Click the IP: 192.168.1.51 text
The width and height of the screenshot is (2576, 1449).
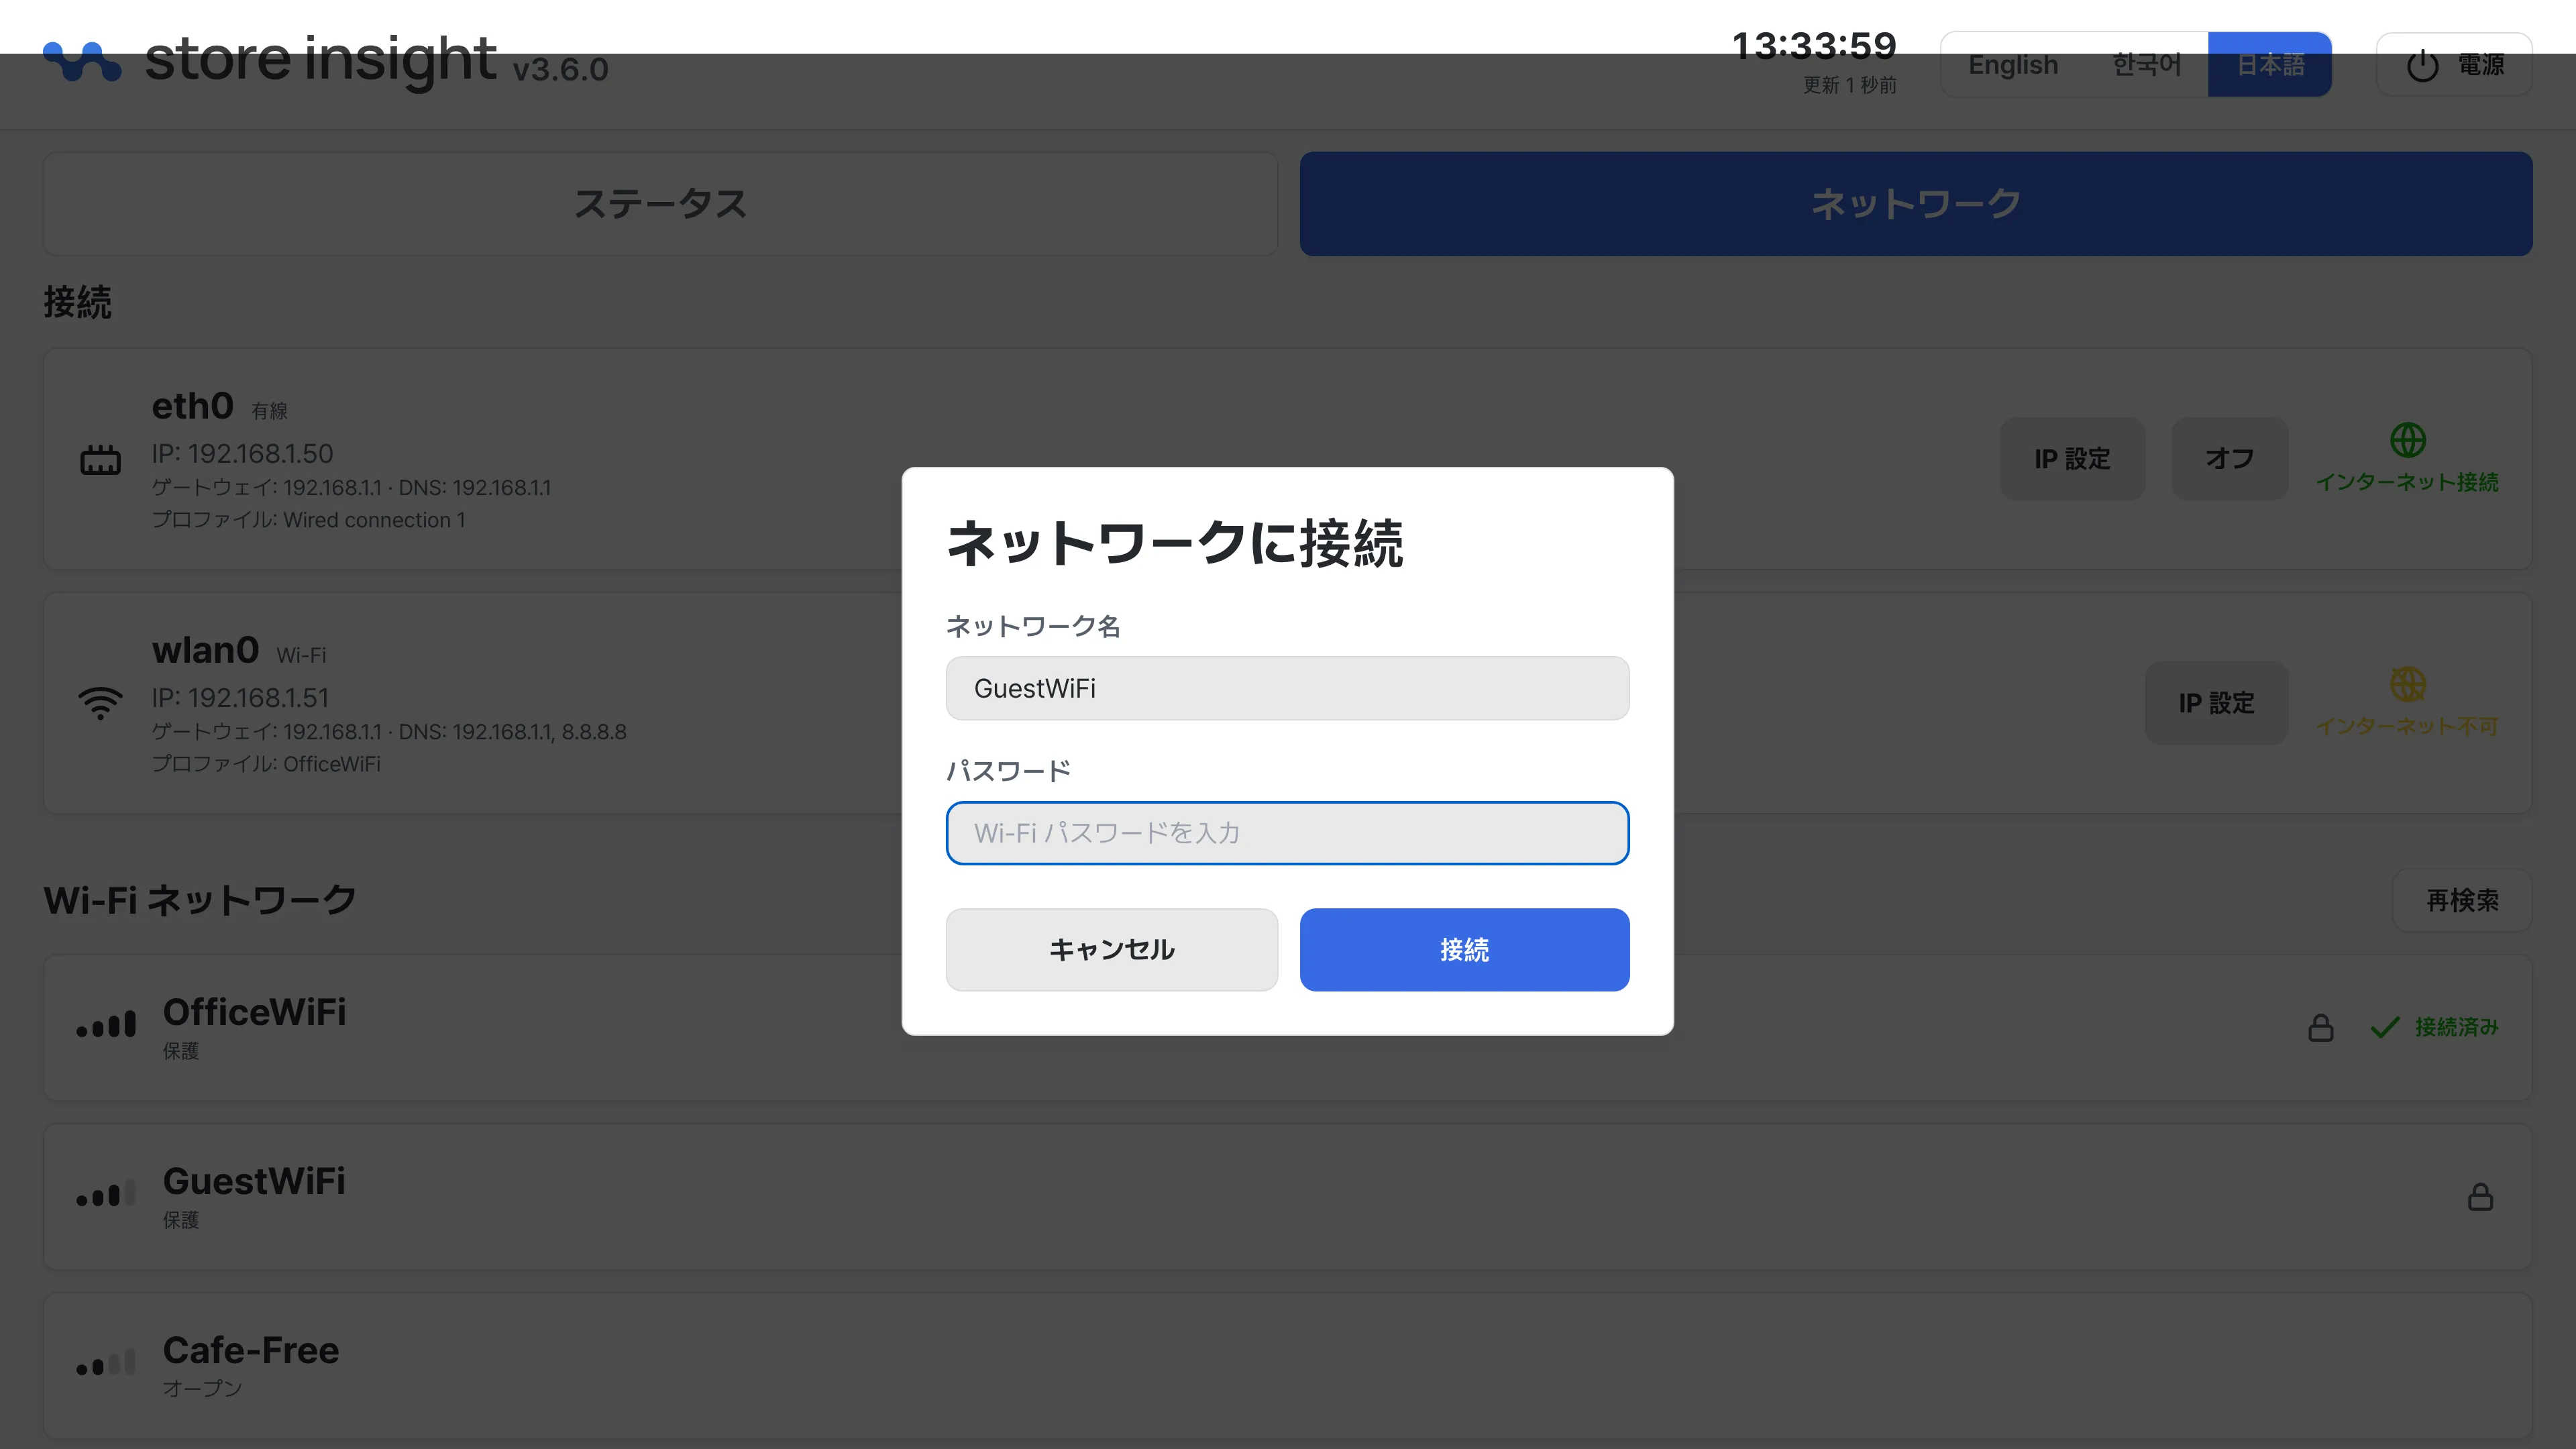240,698
